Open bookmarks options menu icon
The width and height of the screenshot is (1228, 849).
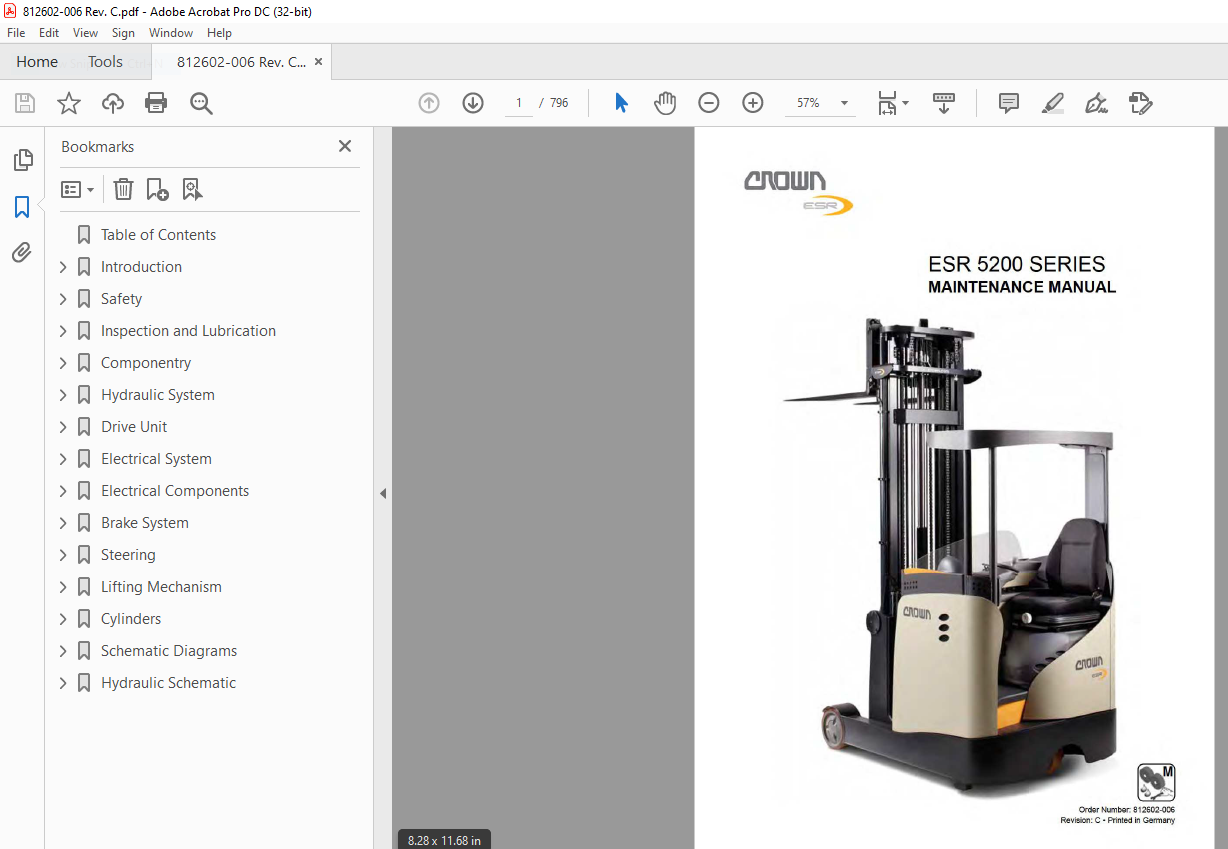pos(77,189)
